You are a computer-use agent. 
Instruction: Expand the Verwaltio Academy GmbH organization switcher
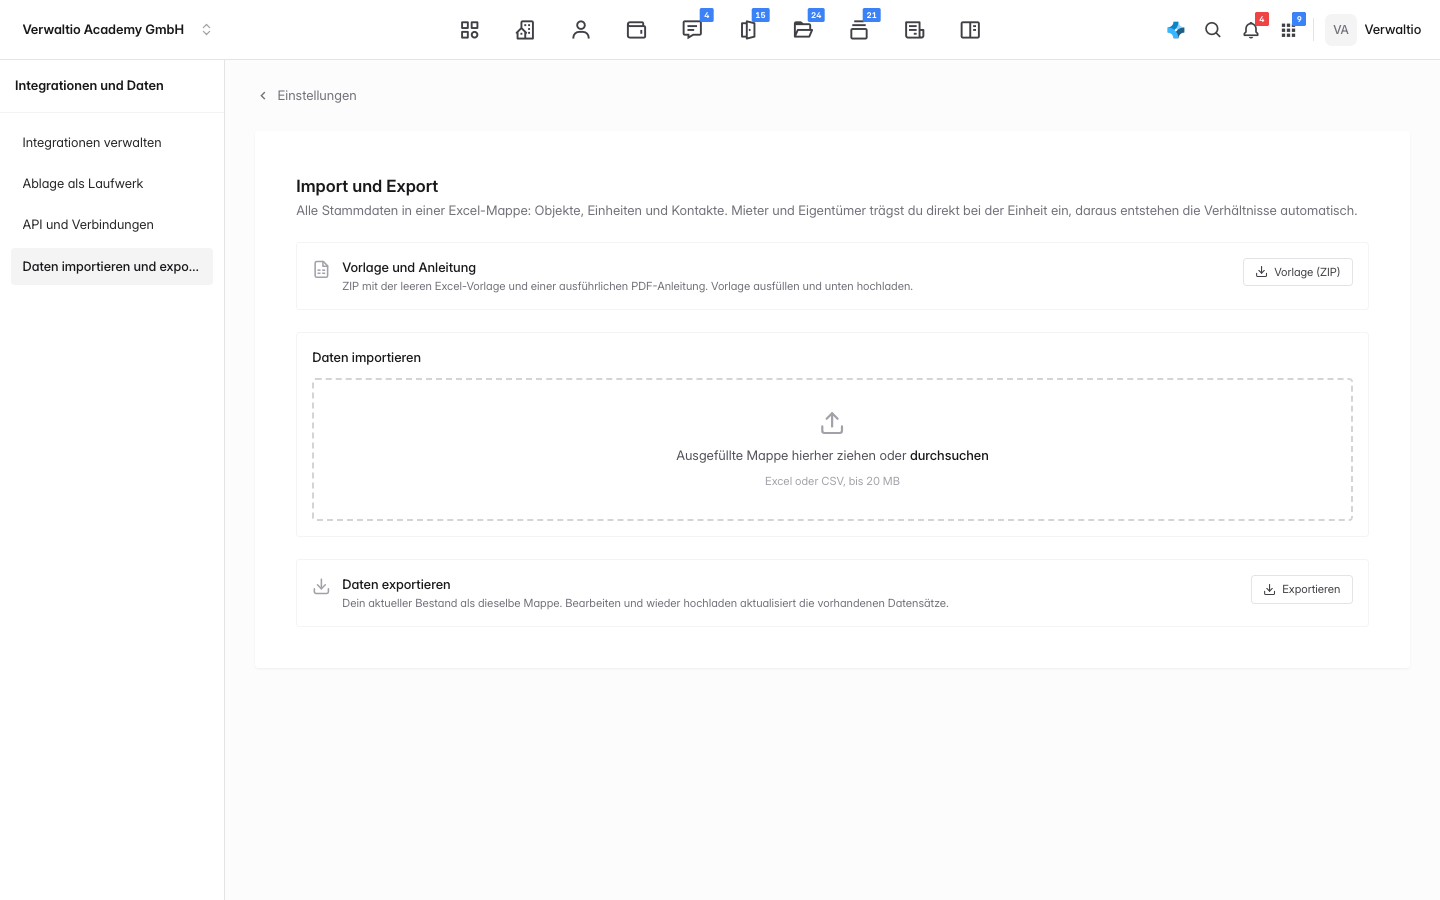pos(117,30)
